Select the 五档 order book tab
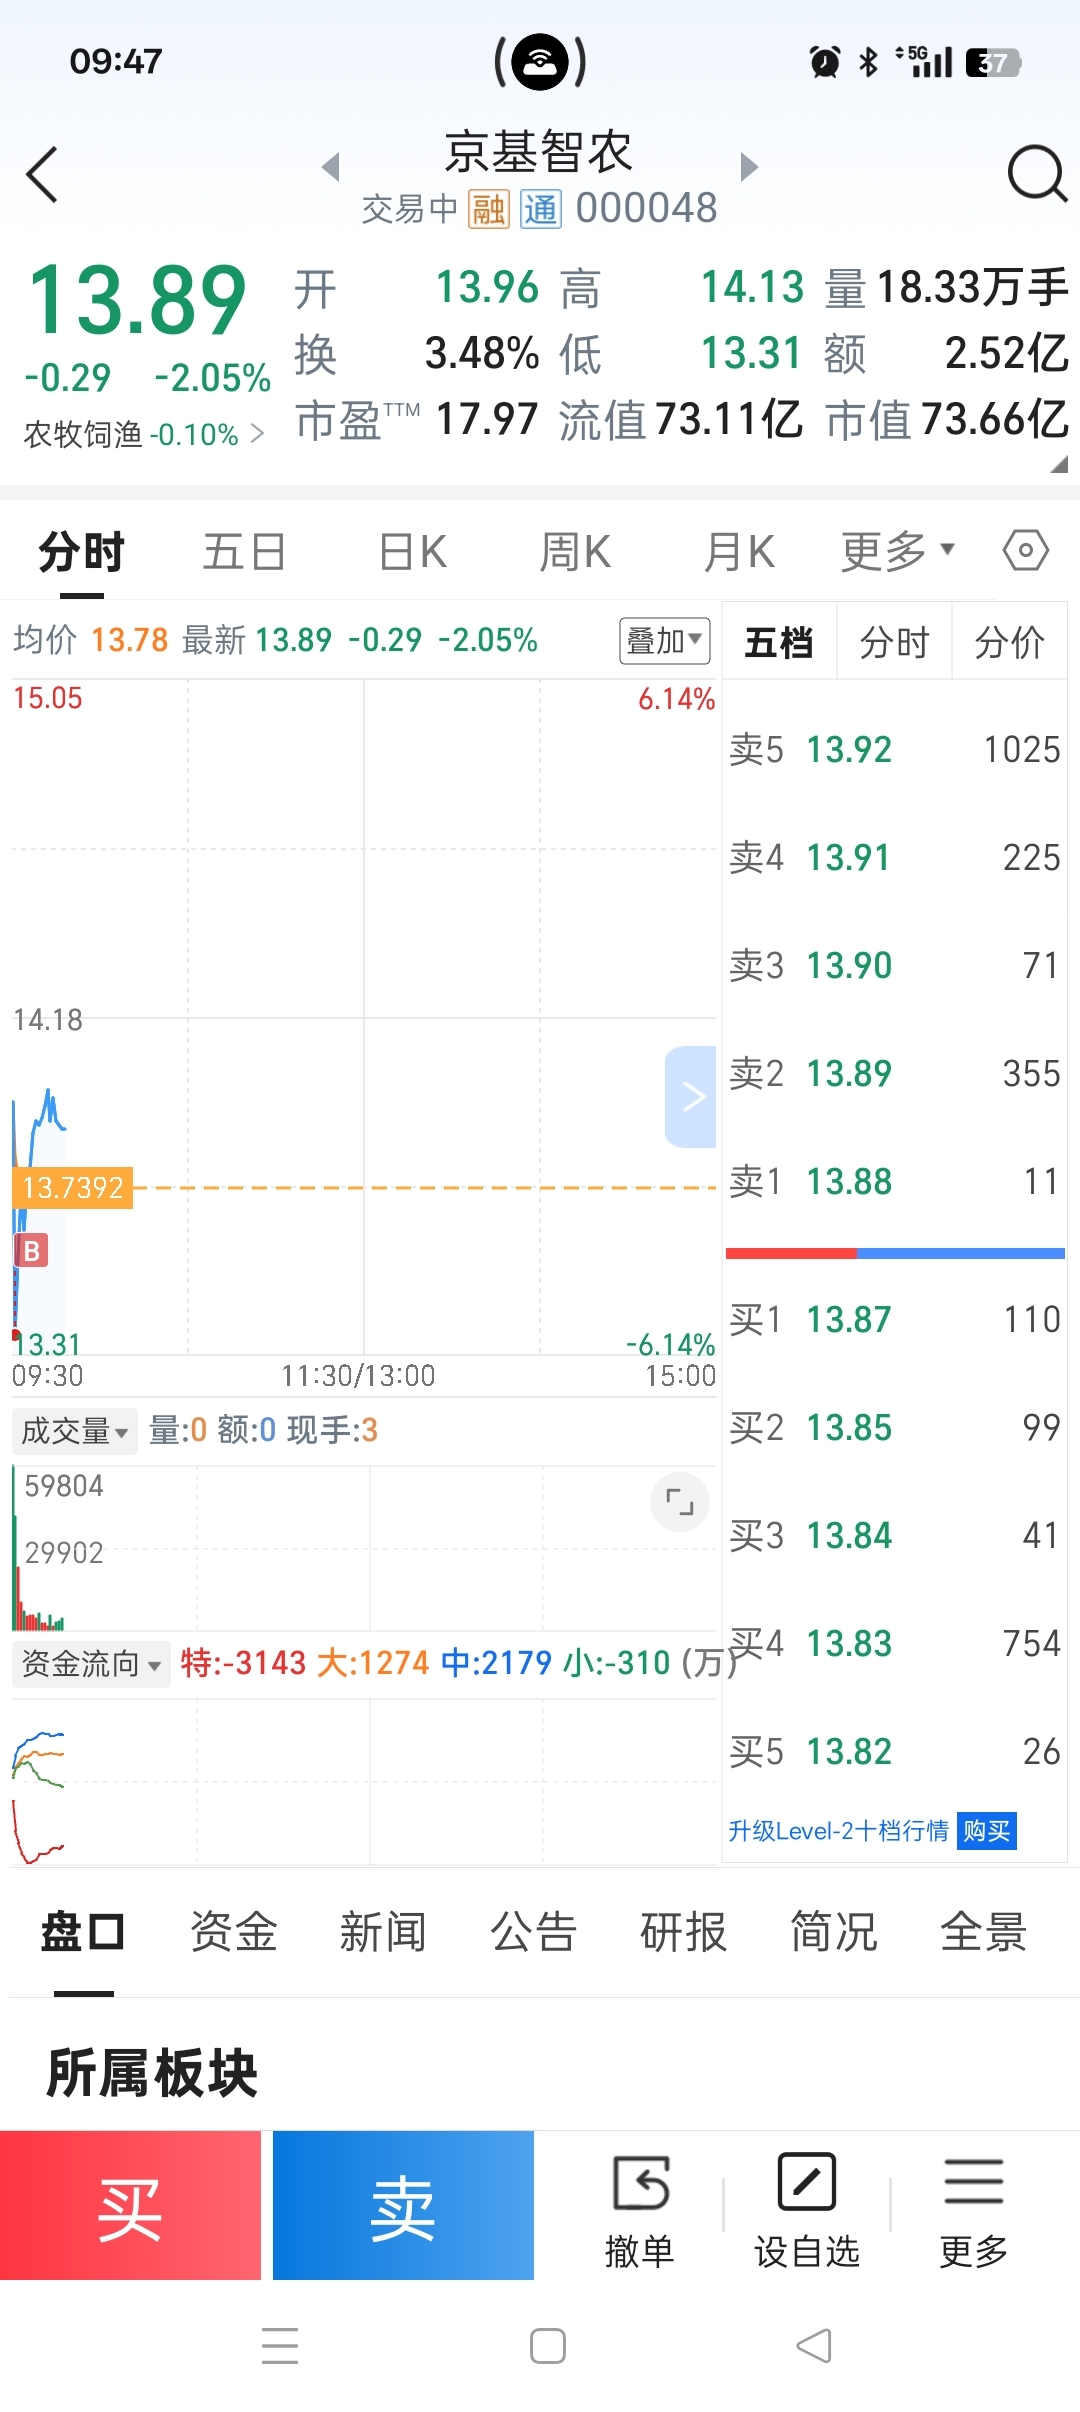 pos(779,642)
